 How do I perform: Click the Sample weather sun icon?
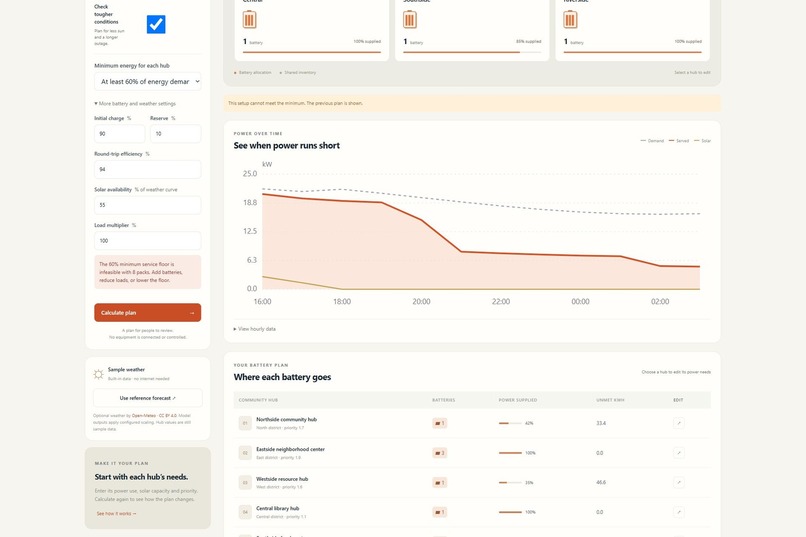(x=99, y=374)
